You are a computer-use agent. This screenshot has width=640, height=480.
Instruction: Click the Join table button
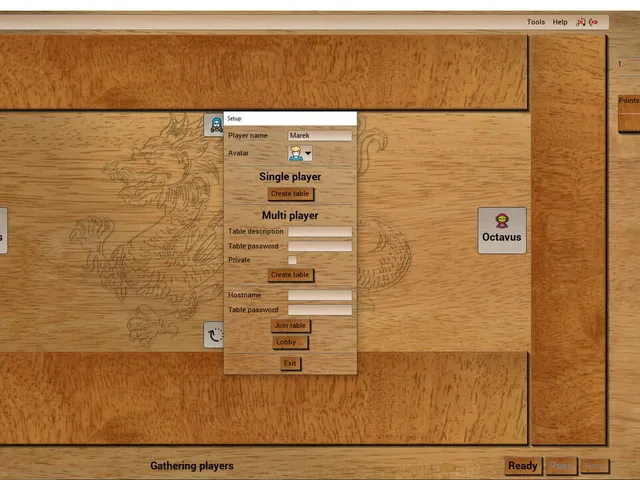[290, 326]
